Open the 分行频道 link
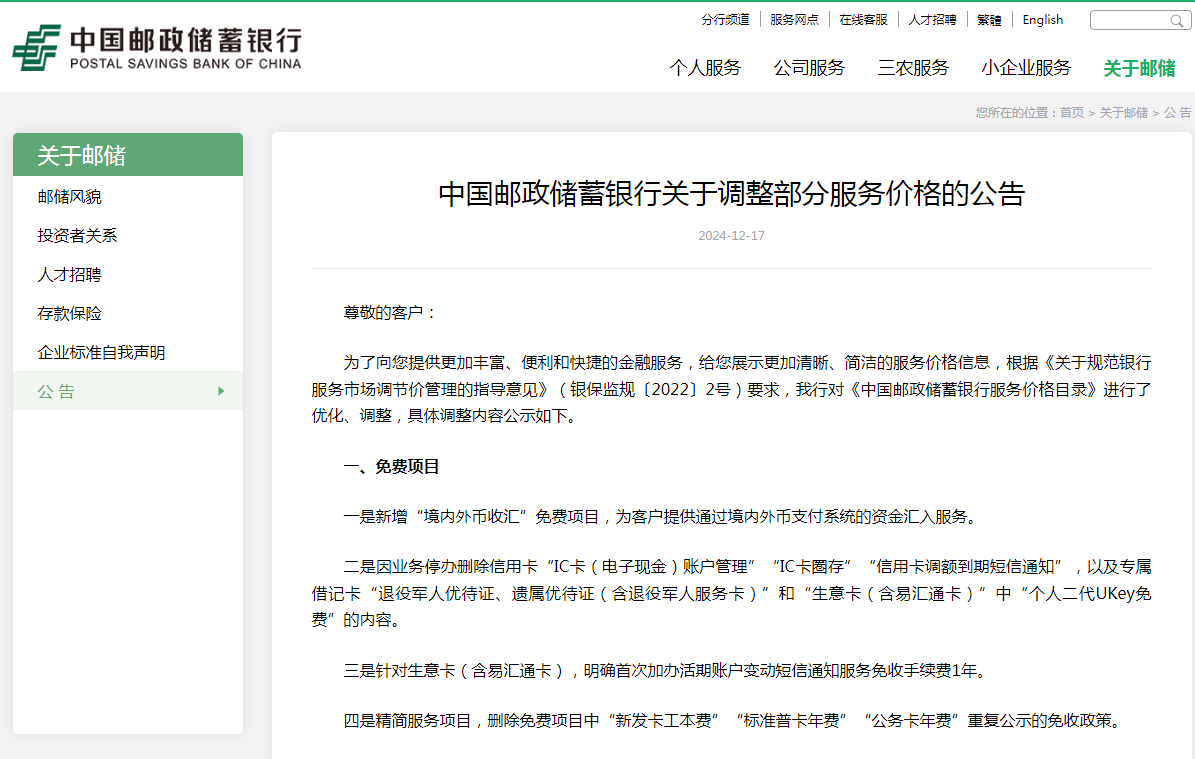The image size is (1195, 759). 724,19
